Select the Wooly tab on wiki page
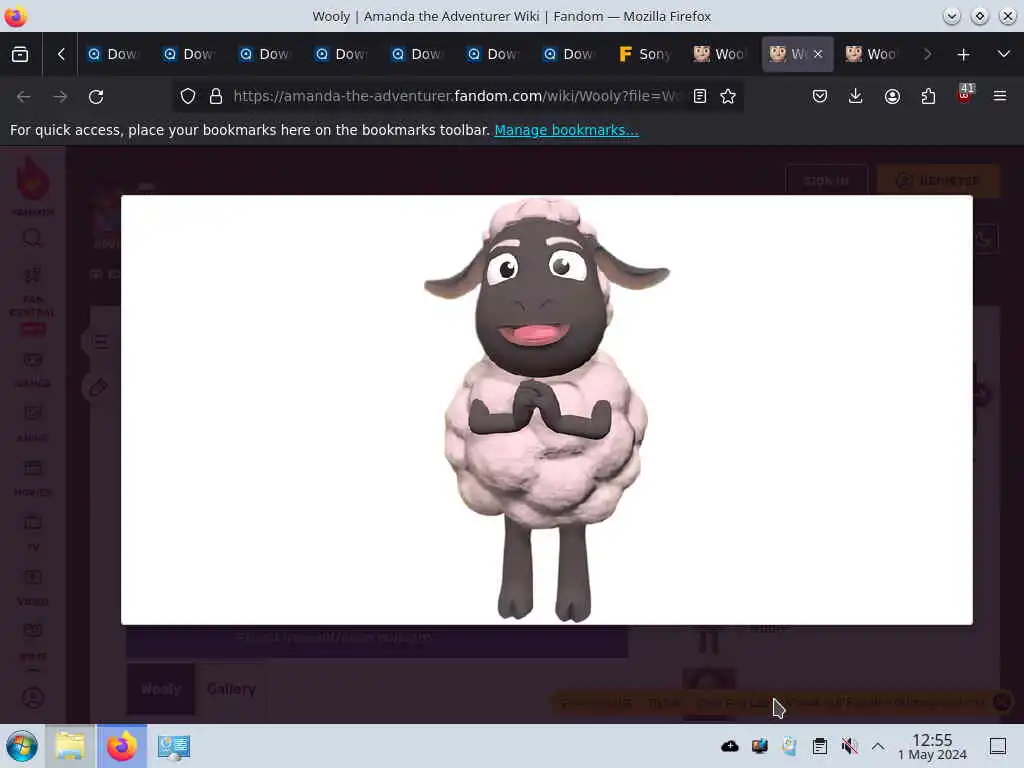Viewport: 1024px width, 768px height. coord(161,689)
